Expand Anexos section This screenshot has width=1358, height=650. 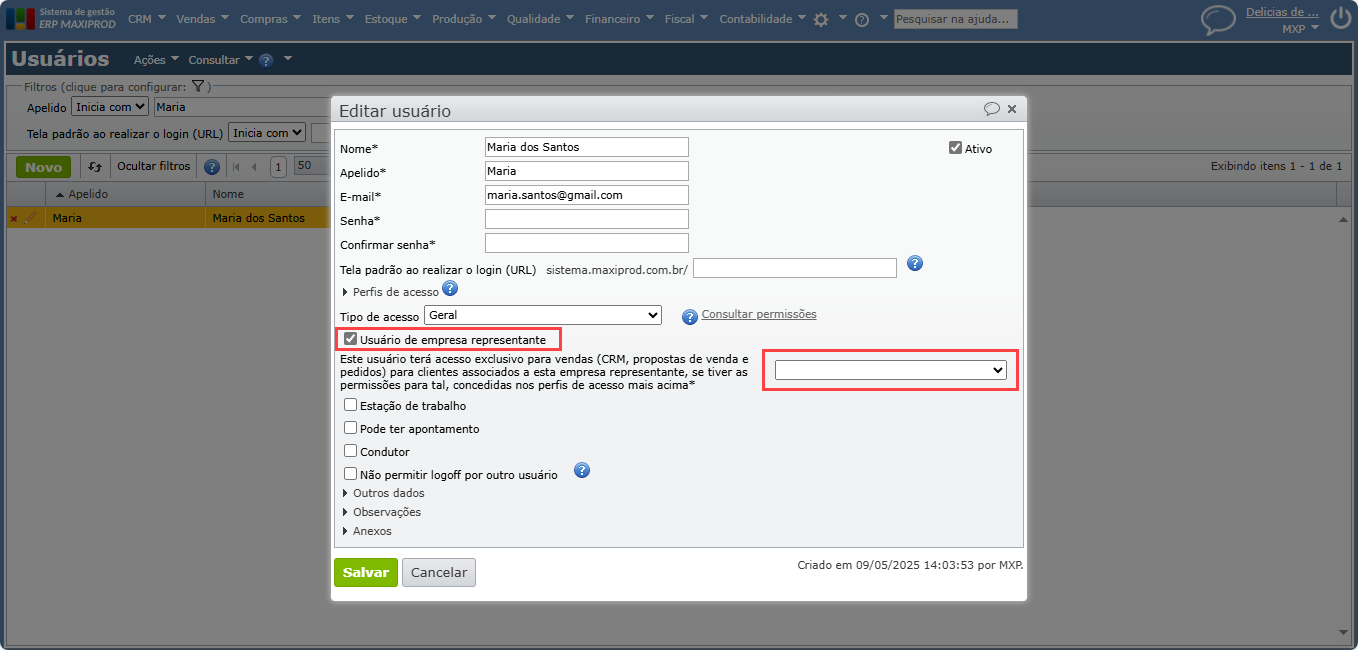[368, 531]
